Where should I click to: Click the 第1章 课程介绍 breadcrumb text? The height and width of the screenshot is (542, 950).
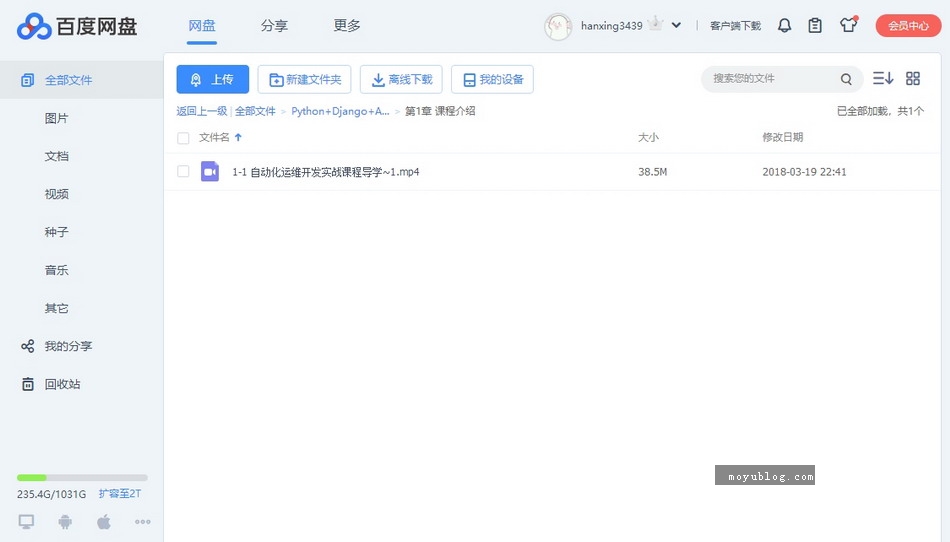point(440,111)
